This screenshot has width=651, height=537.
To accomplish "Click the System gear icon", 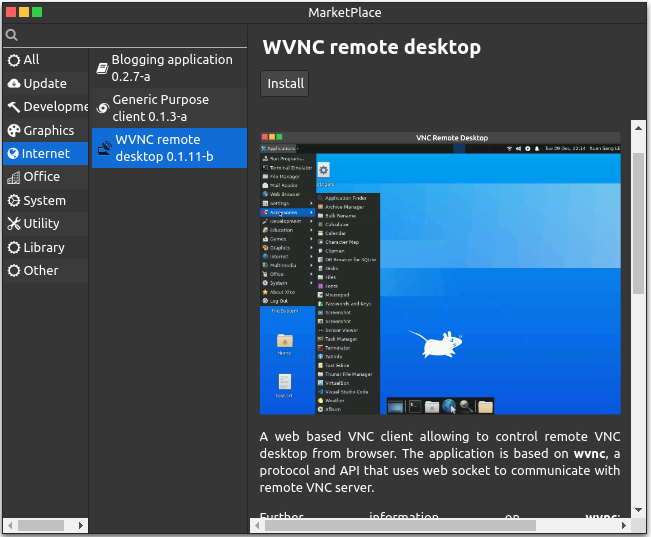I will coord(14,201).
